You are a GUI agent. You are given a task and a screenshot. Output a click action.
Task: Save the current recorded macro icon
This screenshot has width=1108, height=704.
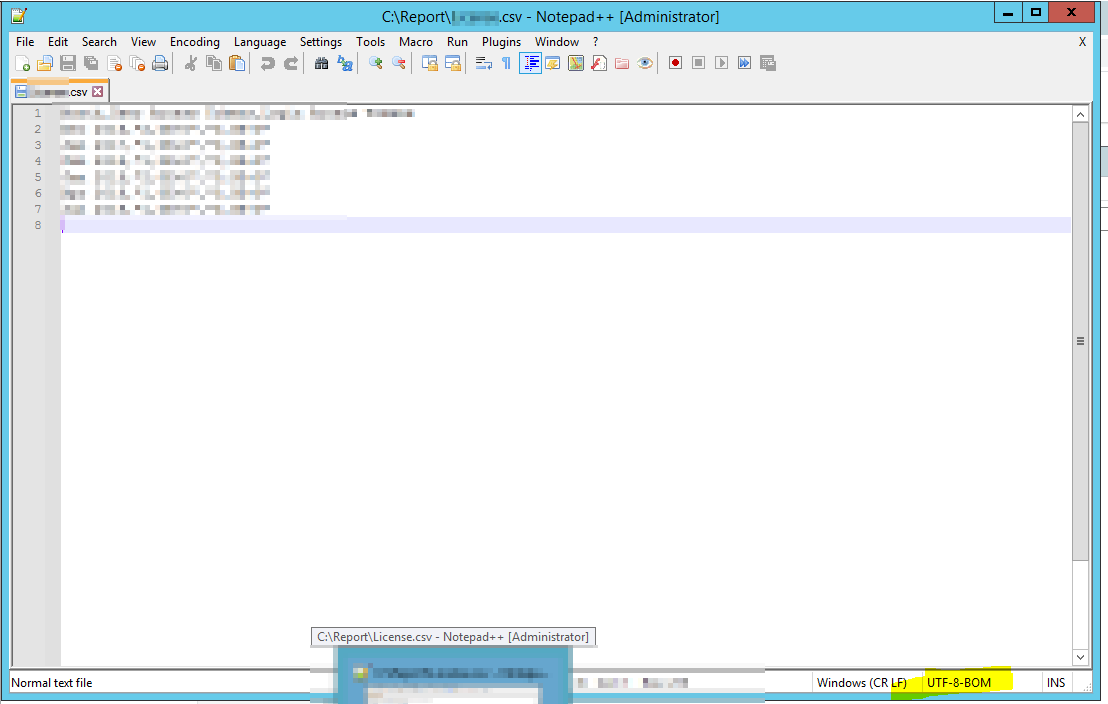(767, 64)
